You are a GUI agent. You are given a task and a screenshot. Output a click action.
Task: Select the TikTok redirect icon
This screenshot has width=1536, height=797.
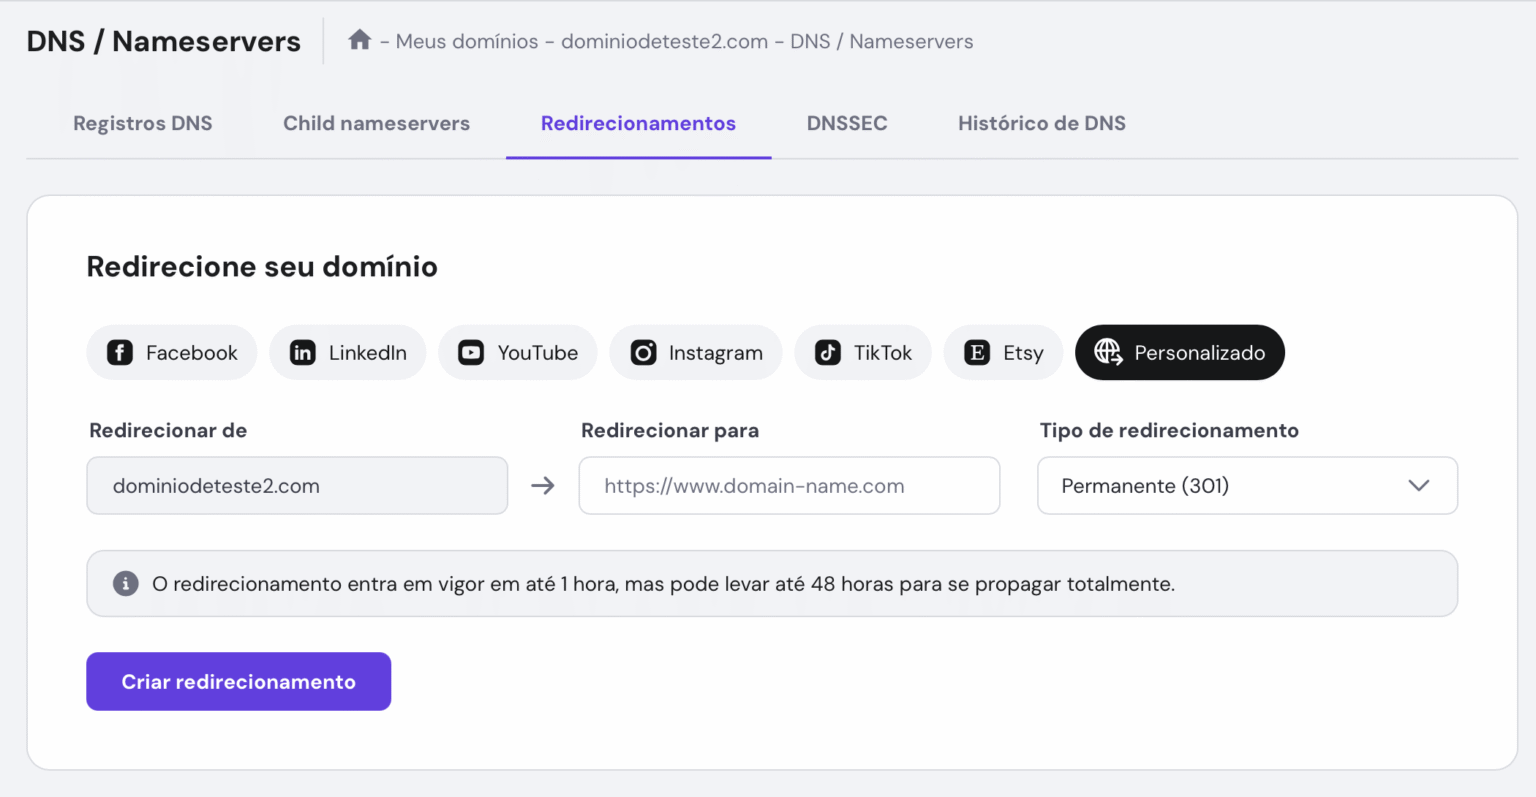pyautogui.click(x=862, y=352)
